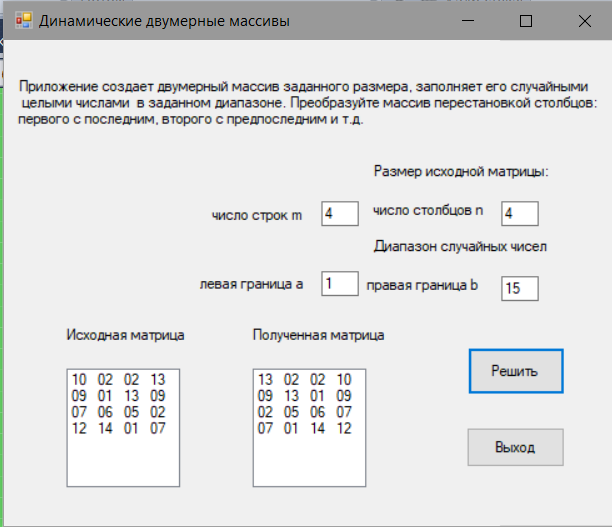Screen dimensions: 612x527
Task: Focus the число столбцов n input field
Action: [519, 214]
